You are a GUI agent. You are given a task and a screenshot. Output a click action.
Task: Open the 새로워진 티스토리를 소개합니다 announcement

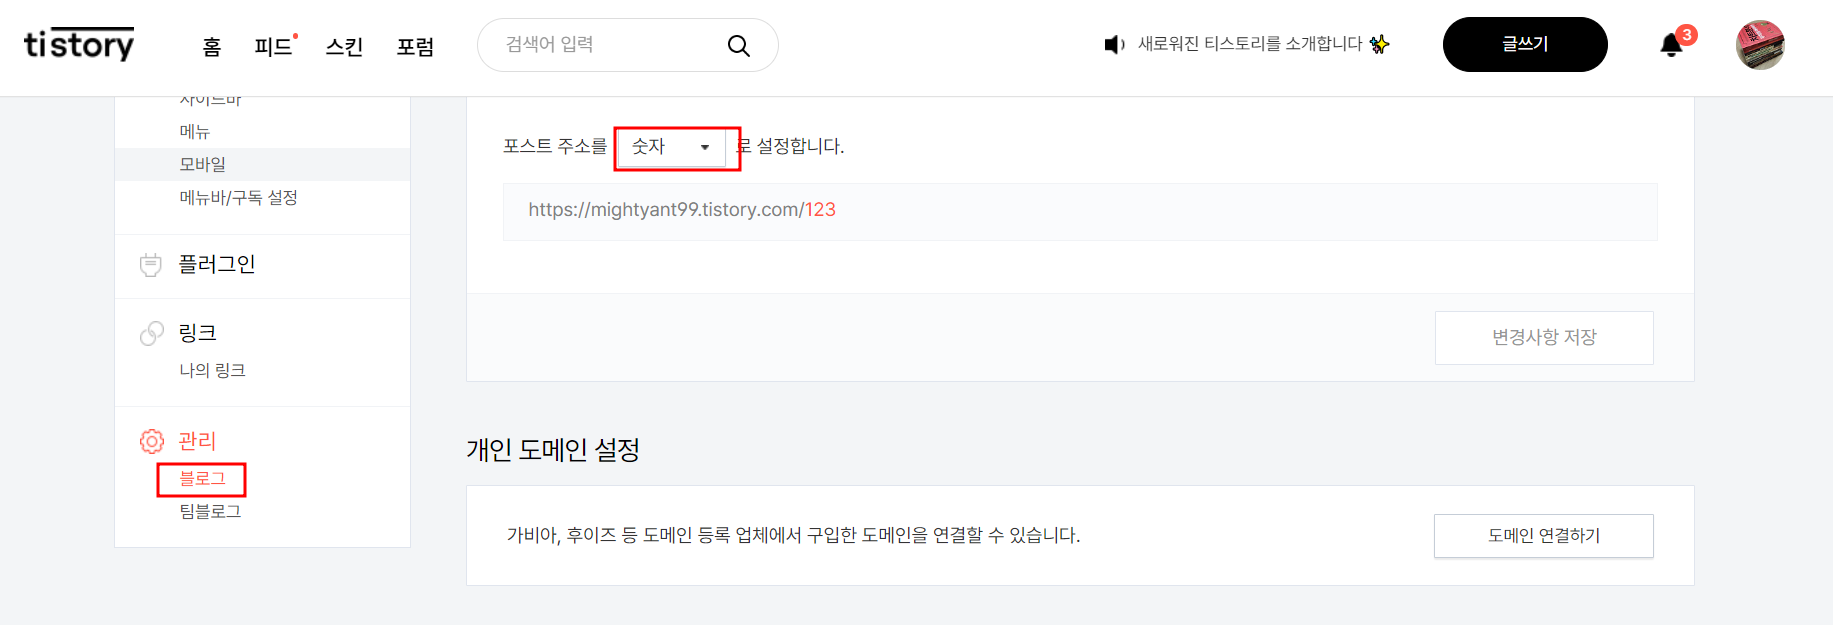[1250, 44]
